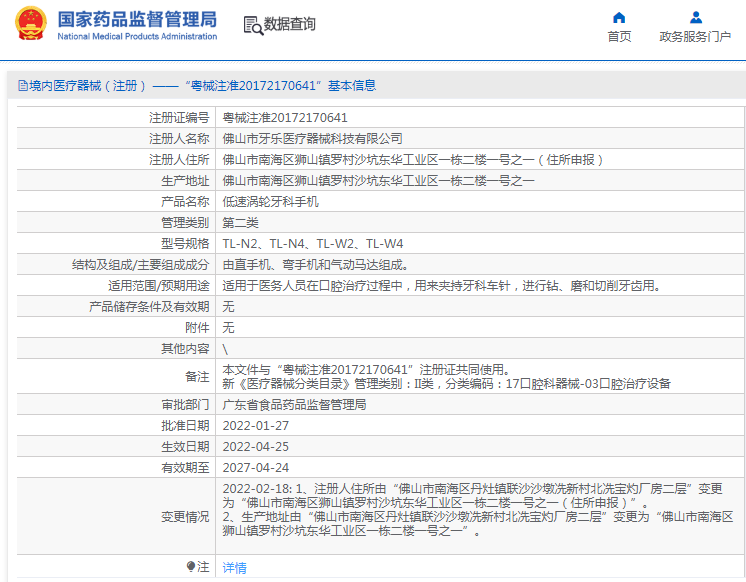
Task: Click the document icon before 境内医疗器械
Action: click(22, 86)
